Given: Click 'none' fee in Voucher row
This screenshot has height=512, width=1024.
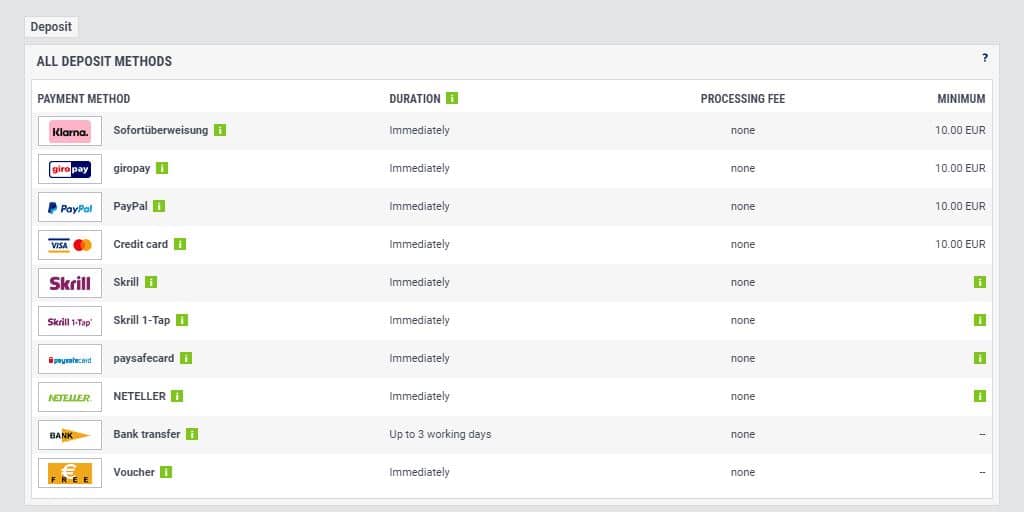Looking at the screenshot, I should [743, 472].
